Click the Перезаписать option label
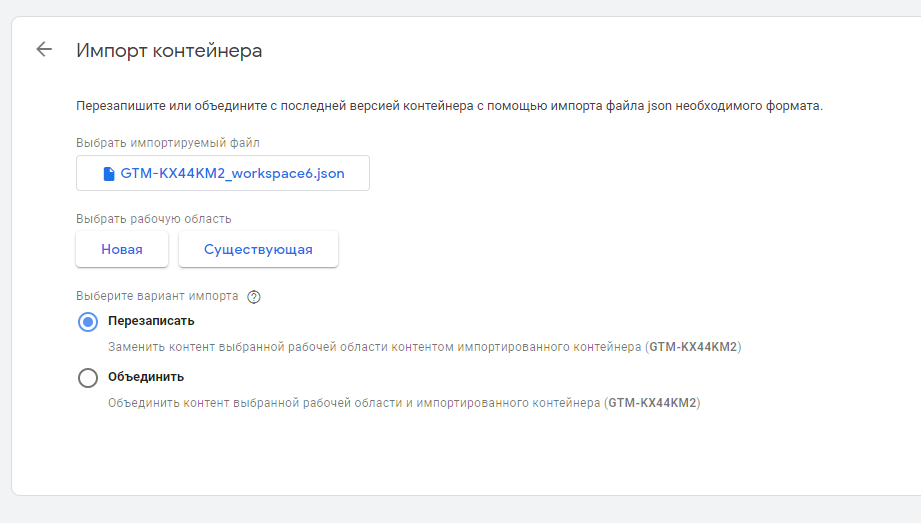The height and width of the screenshot is (523, 921). tap(151, 321)
